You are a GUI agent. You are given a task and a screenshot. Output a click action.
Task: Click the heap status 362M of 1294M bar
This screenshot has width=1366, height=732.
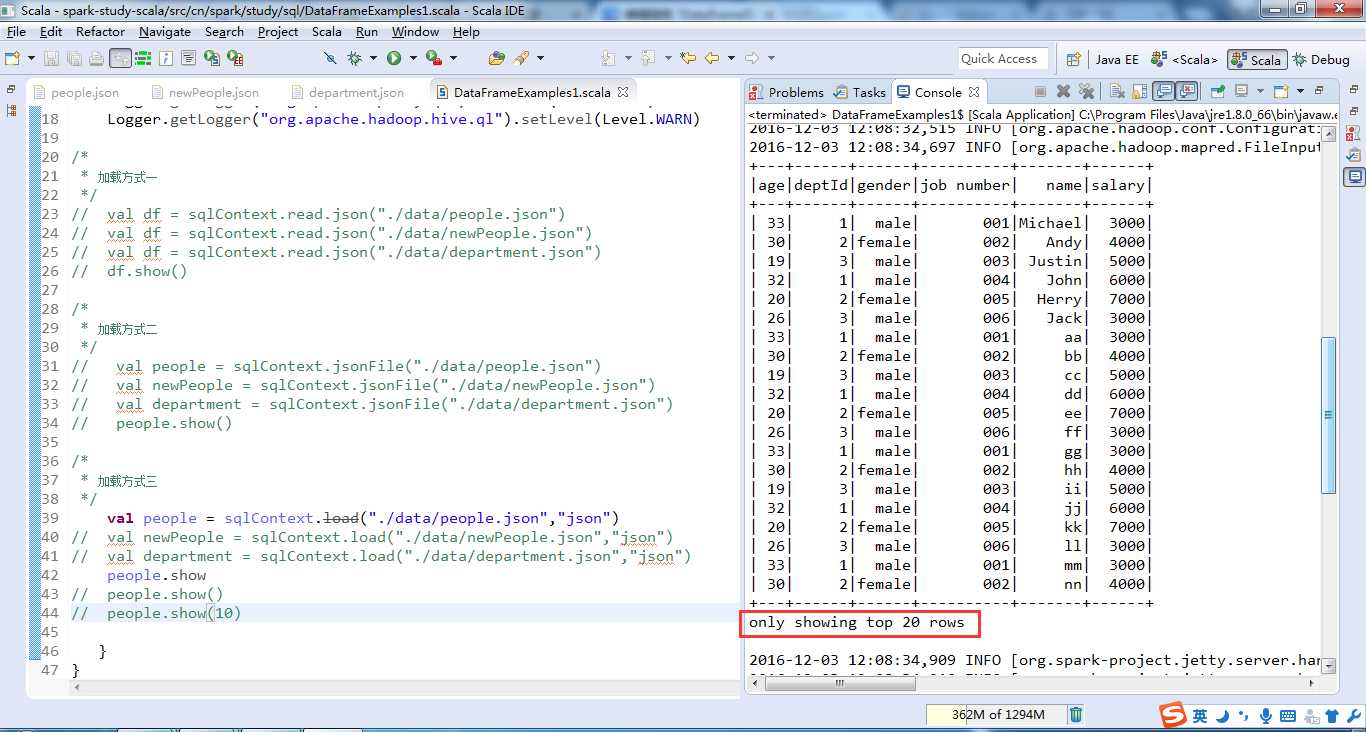pyautogui.click(x=995, y=714)
